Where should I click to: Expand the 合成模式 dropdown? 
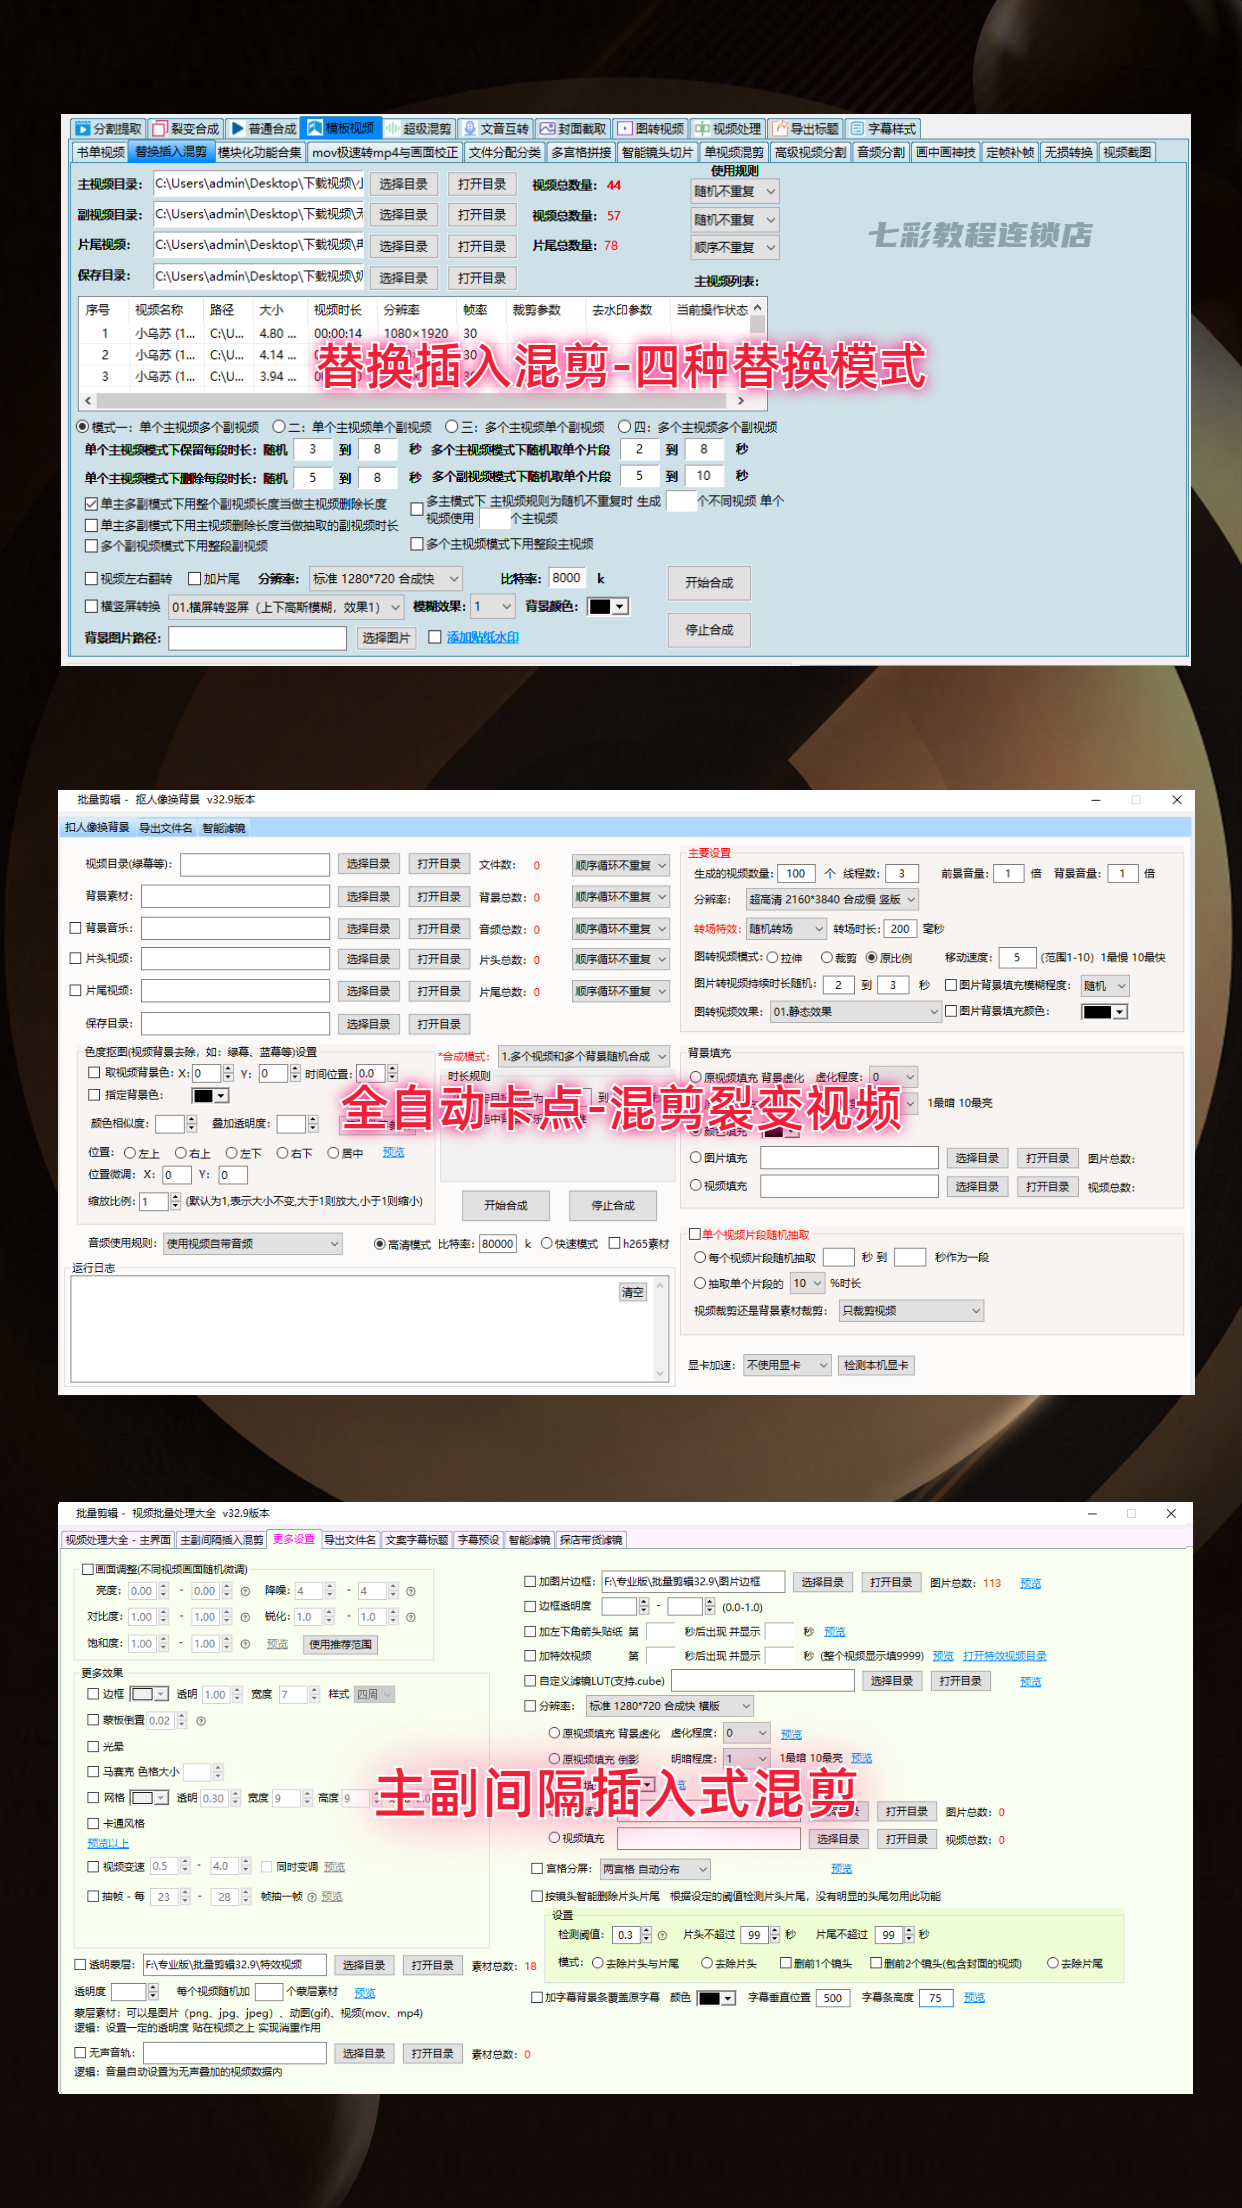pos(584,1056)
